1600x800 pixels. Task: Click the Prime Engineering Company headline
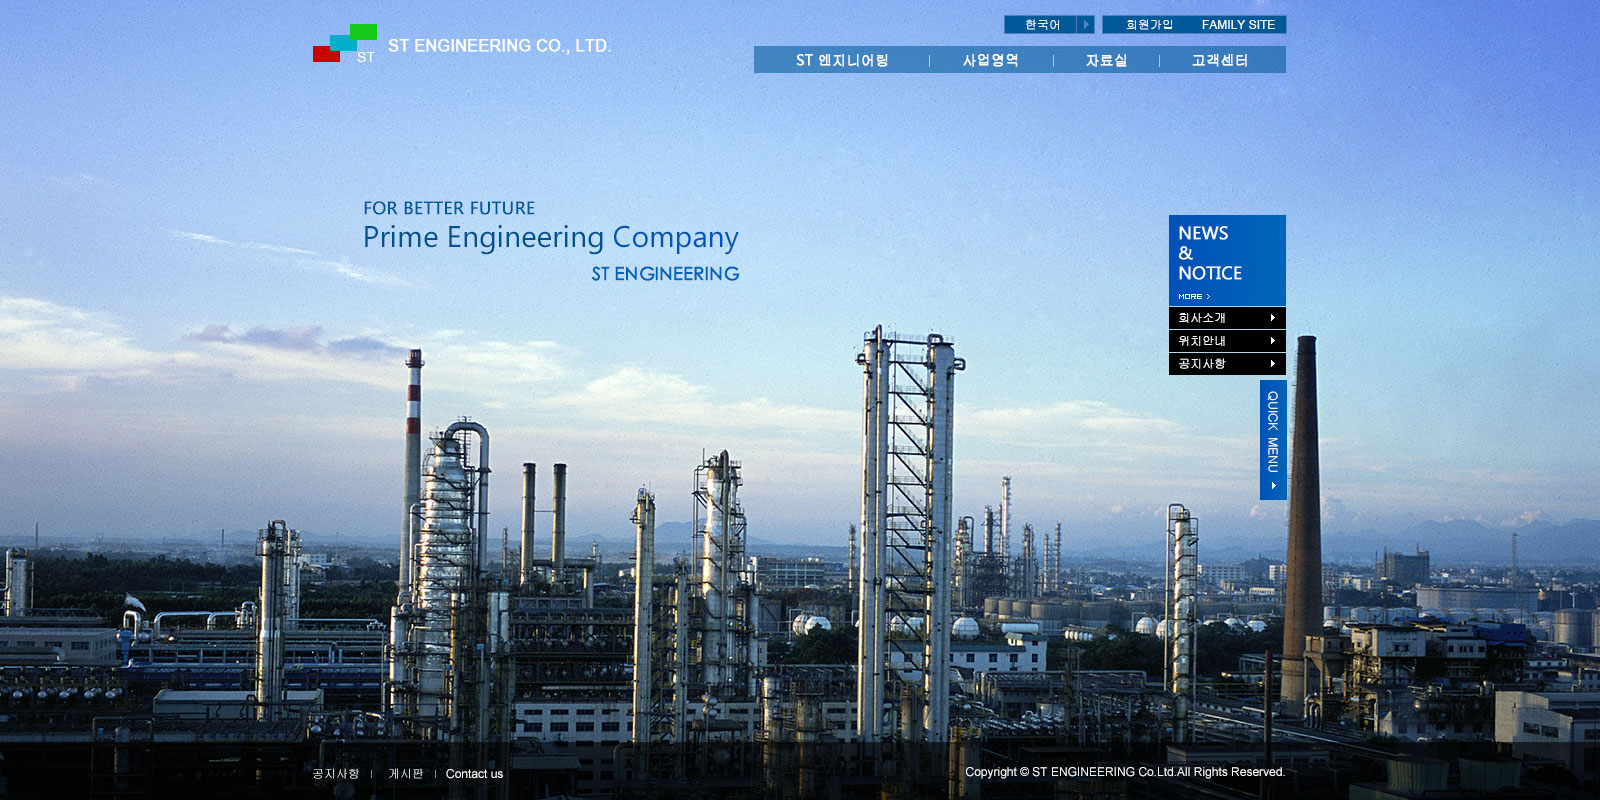[x=551, y=238]
